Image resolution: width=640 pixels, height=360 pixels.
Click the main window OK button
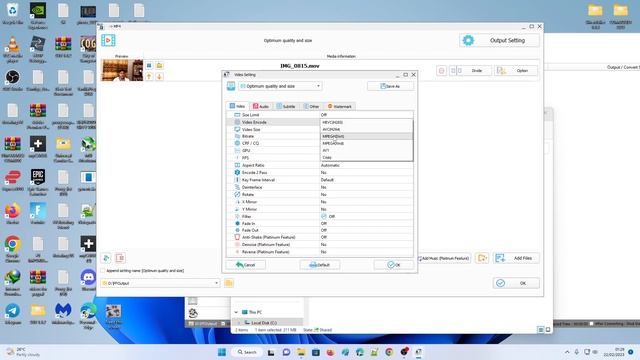(x=516, y=283)
